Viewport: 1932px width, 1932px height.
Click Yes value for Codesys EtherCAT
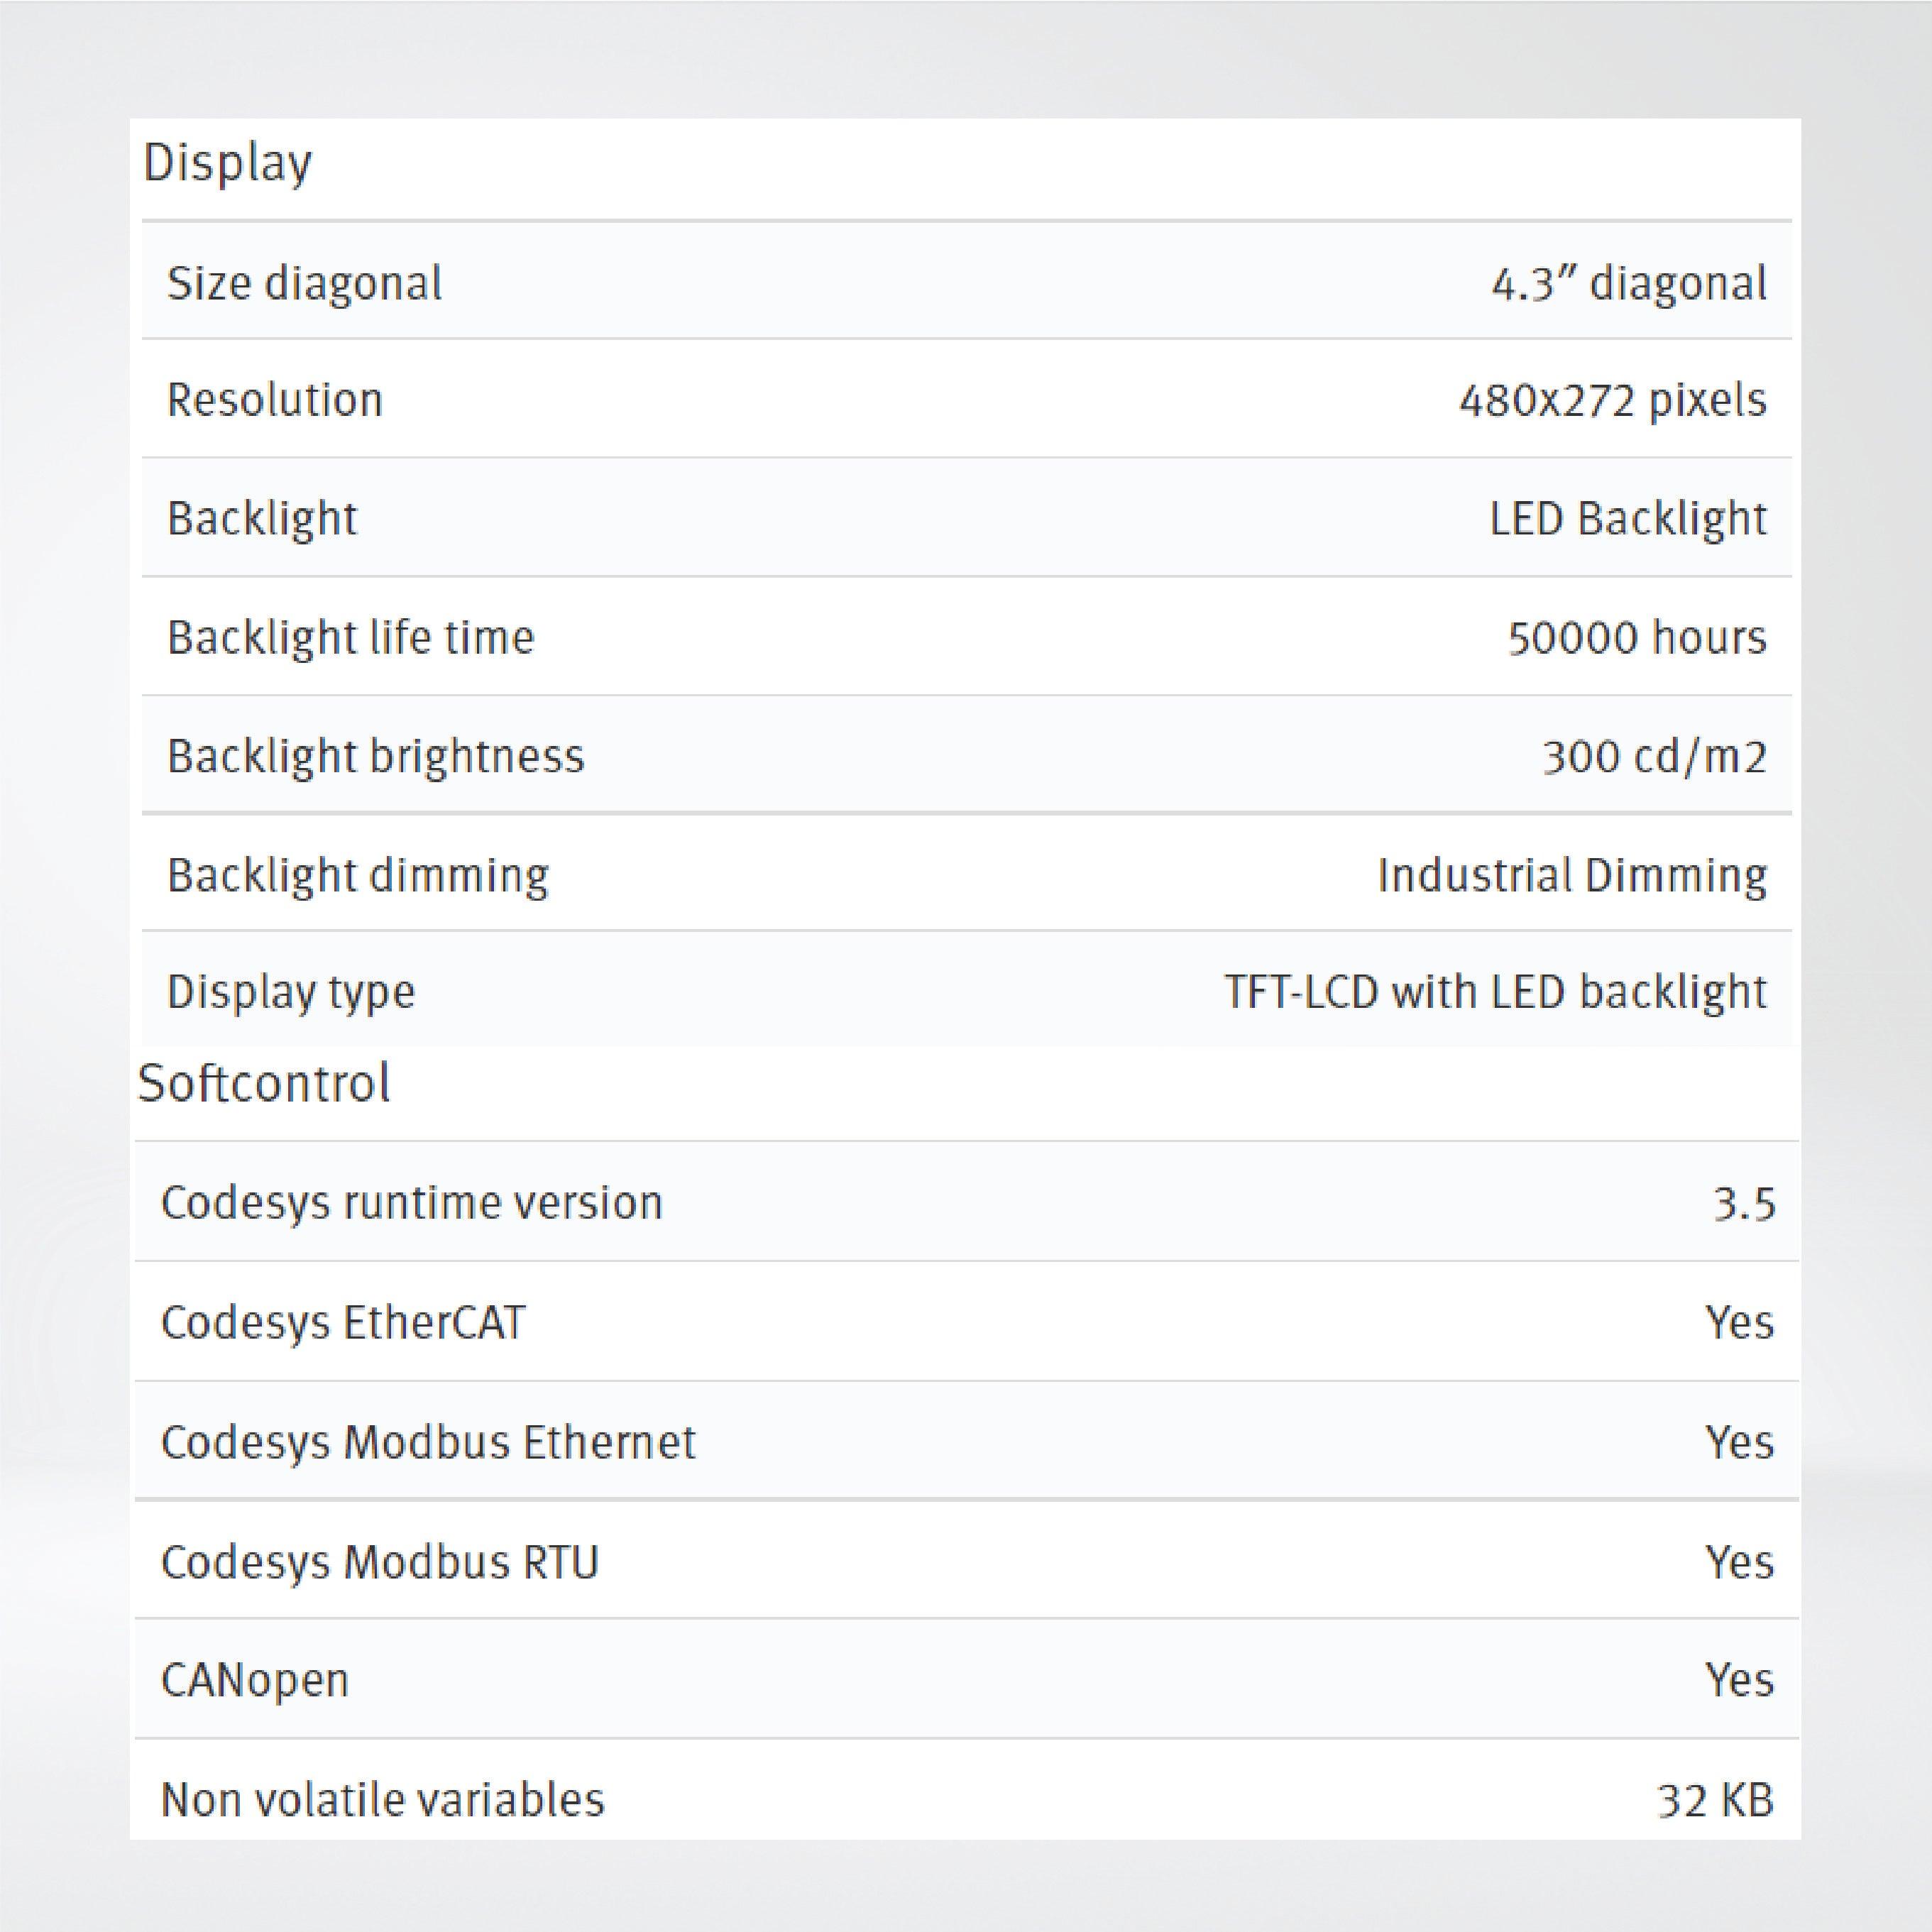(x=1739, y=1322)
